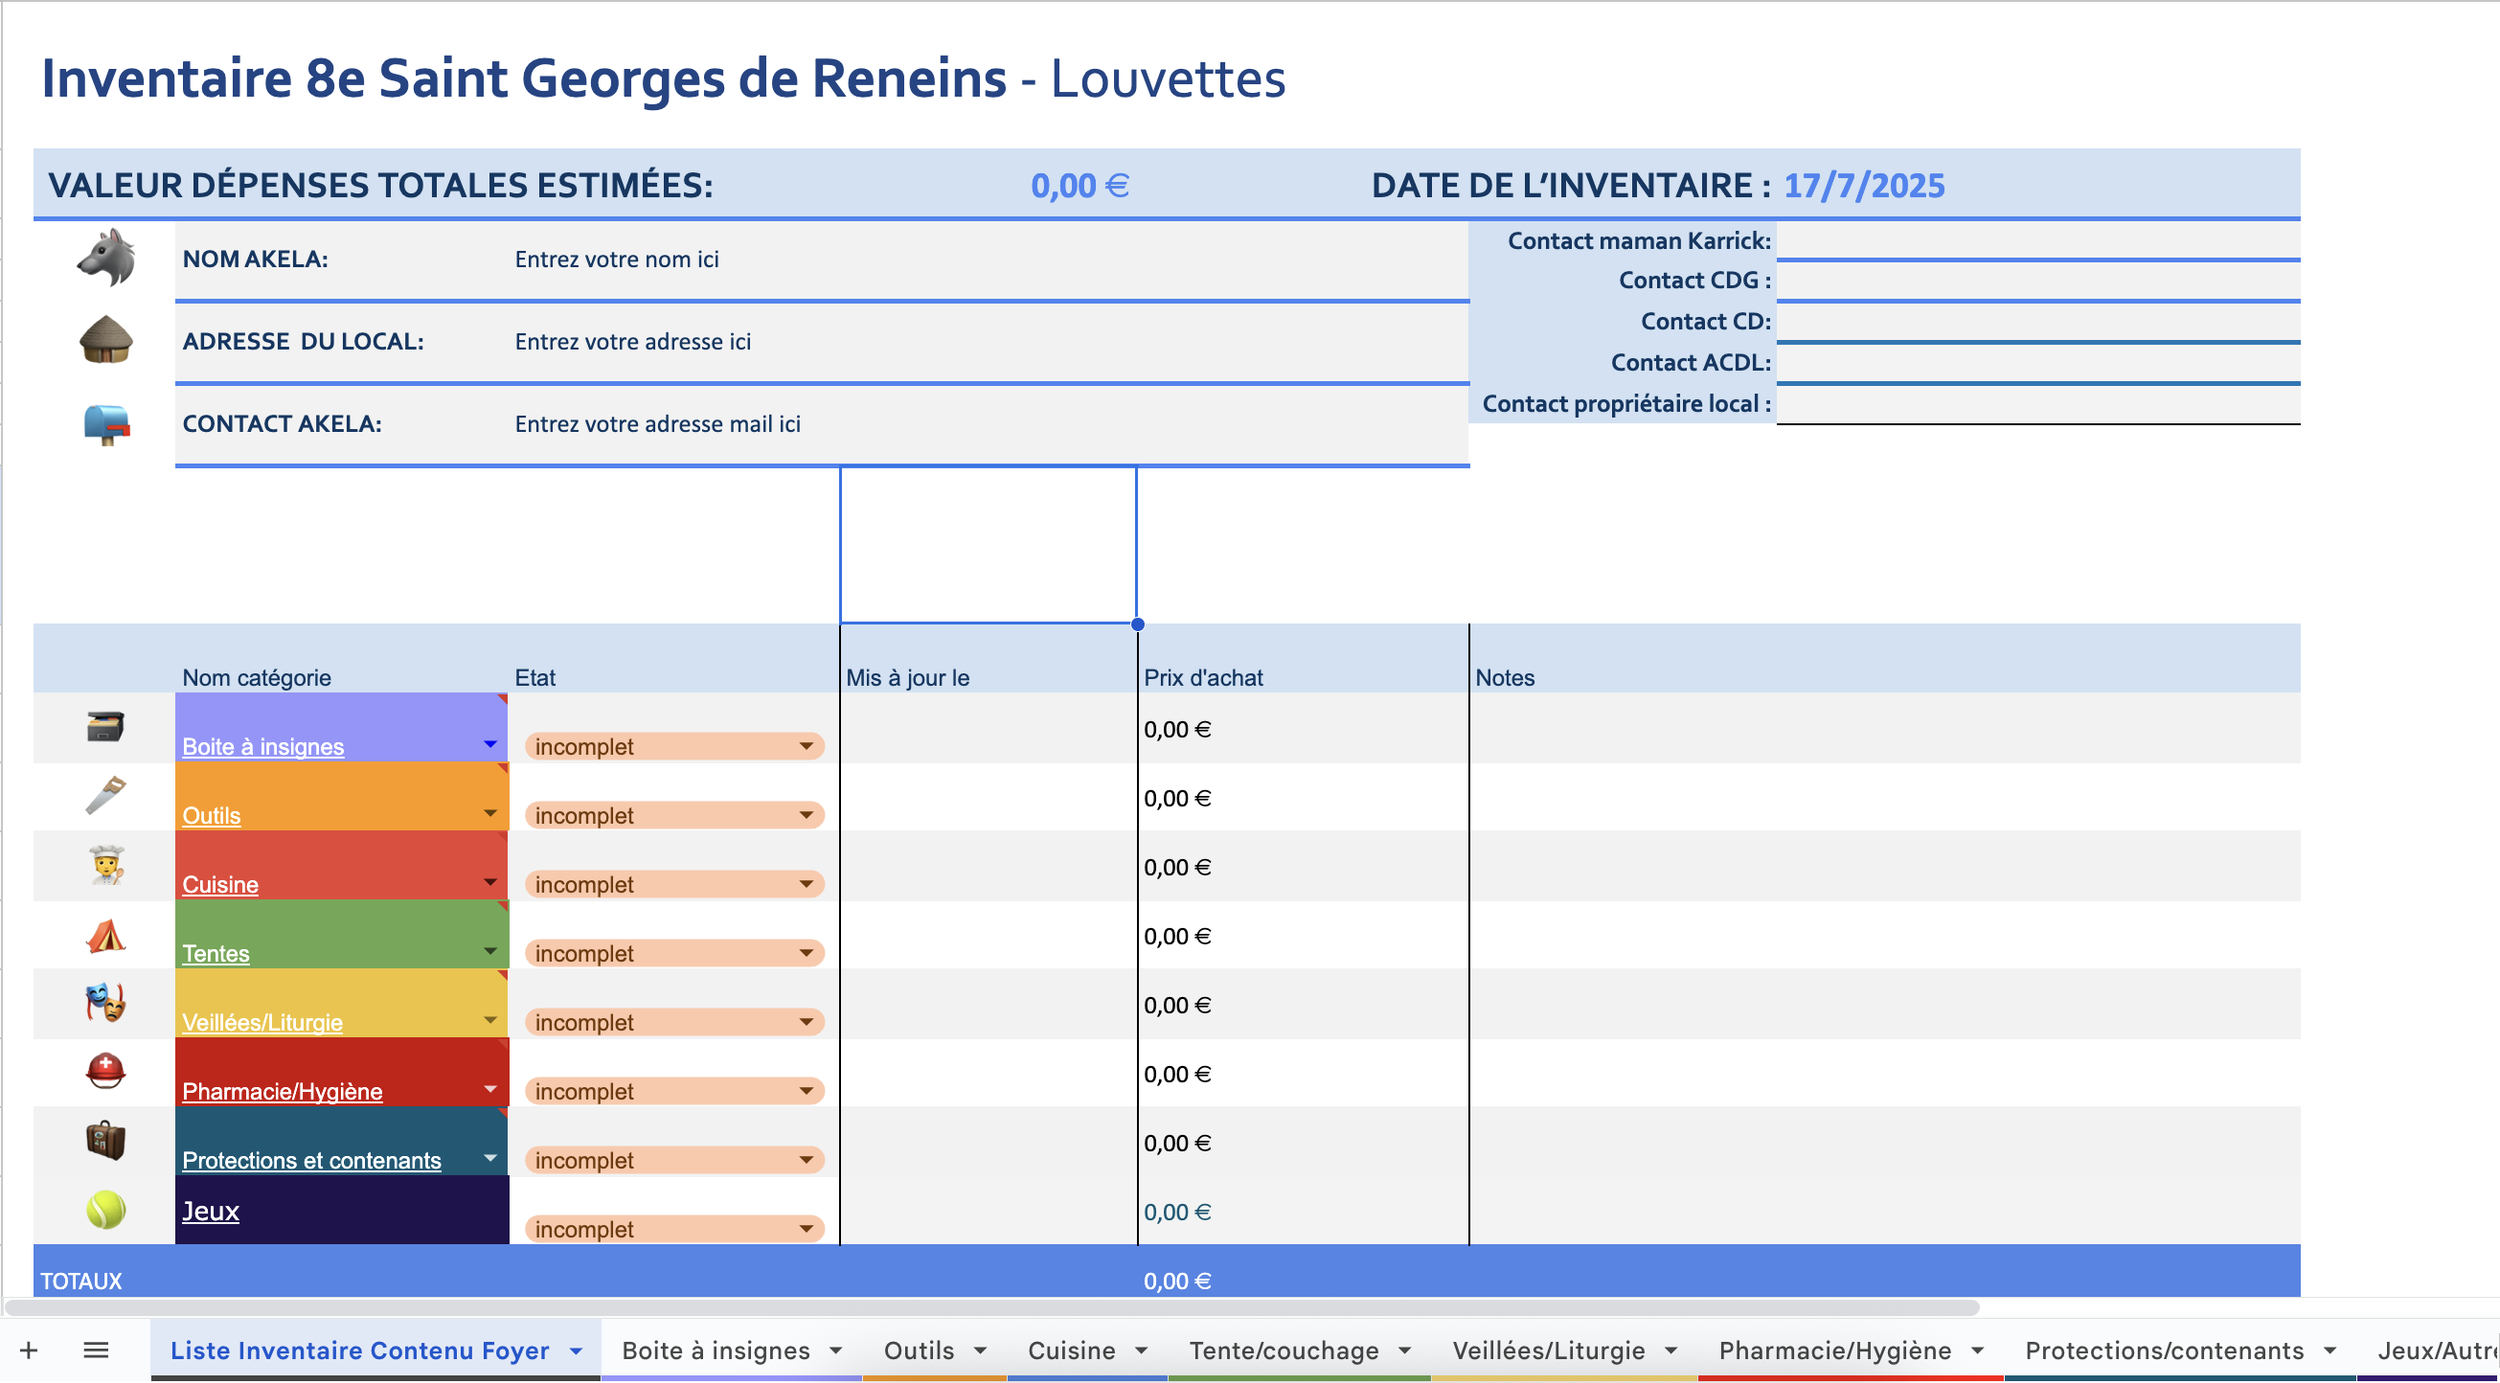
Task: Click the box icon for Boite à insignes
Action: pos(105,726)
